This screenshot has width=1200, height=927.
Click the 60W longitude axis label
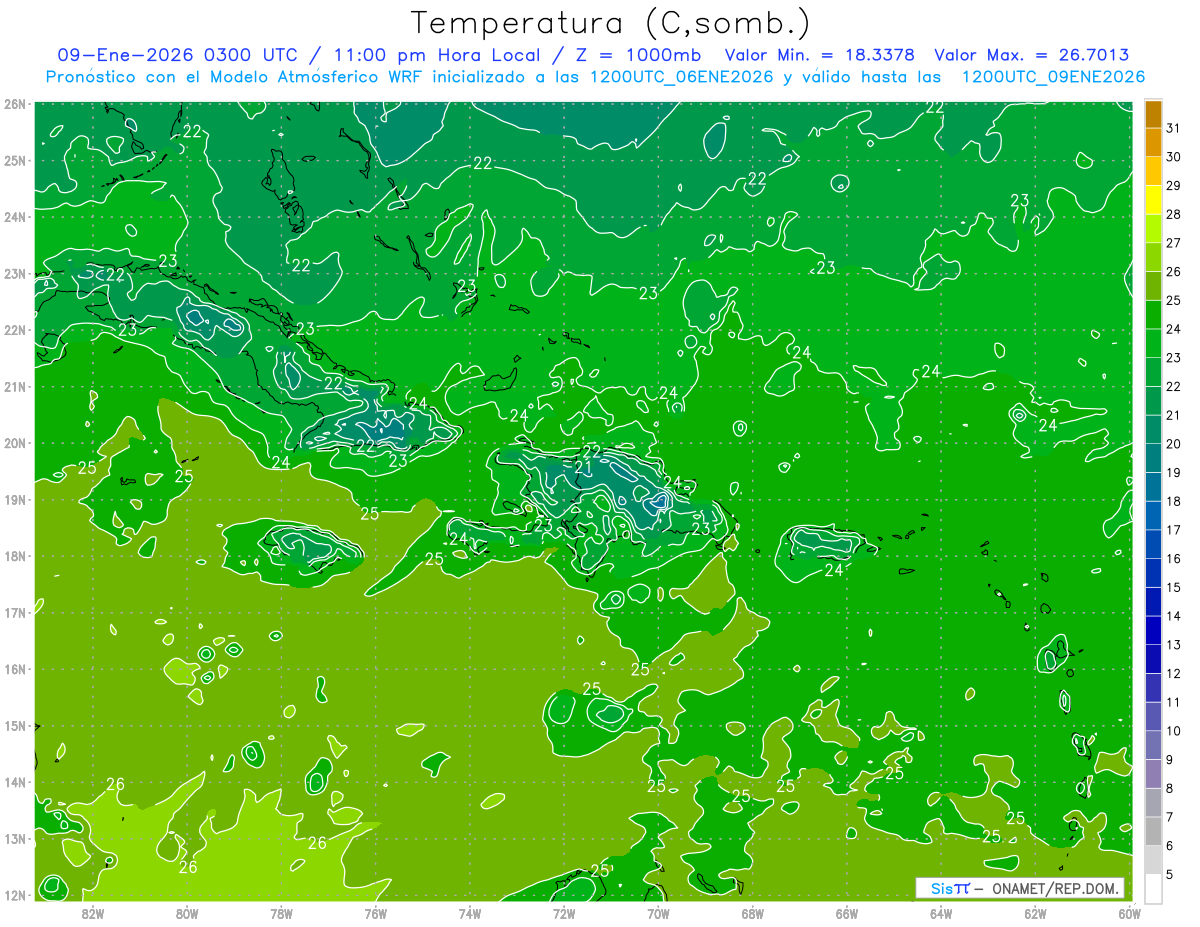point(1130,913)
